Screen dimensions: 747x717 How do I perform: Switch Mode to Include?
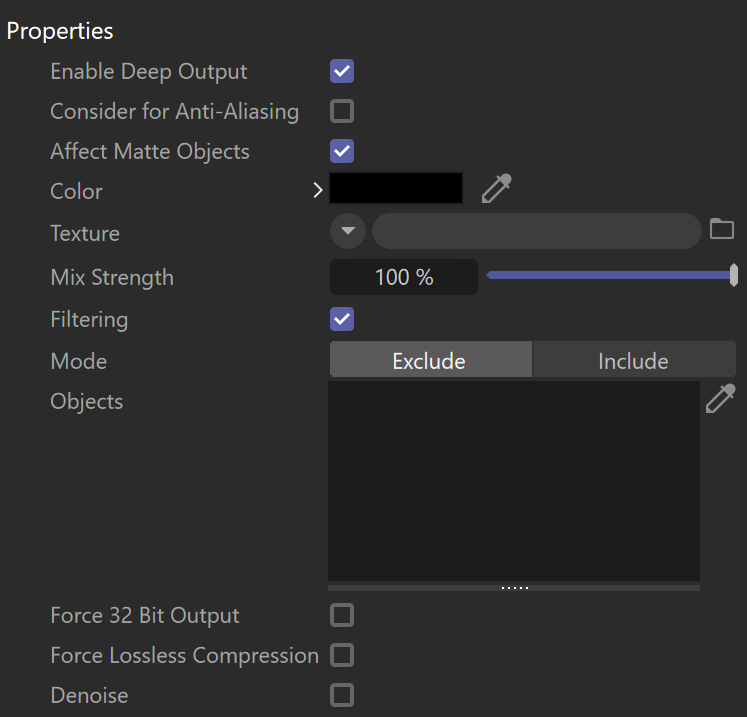[634, 360]
